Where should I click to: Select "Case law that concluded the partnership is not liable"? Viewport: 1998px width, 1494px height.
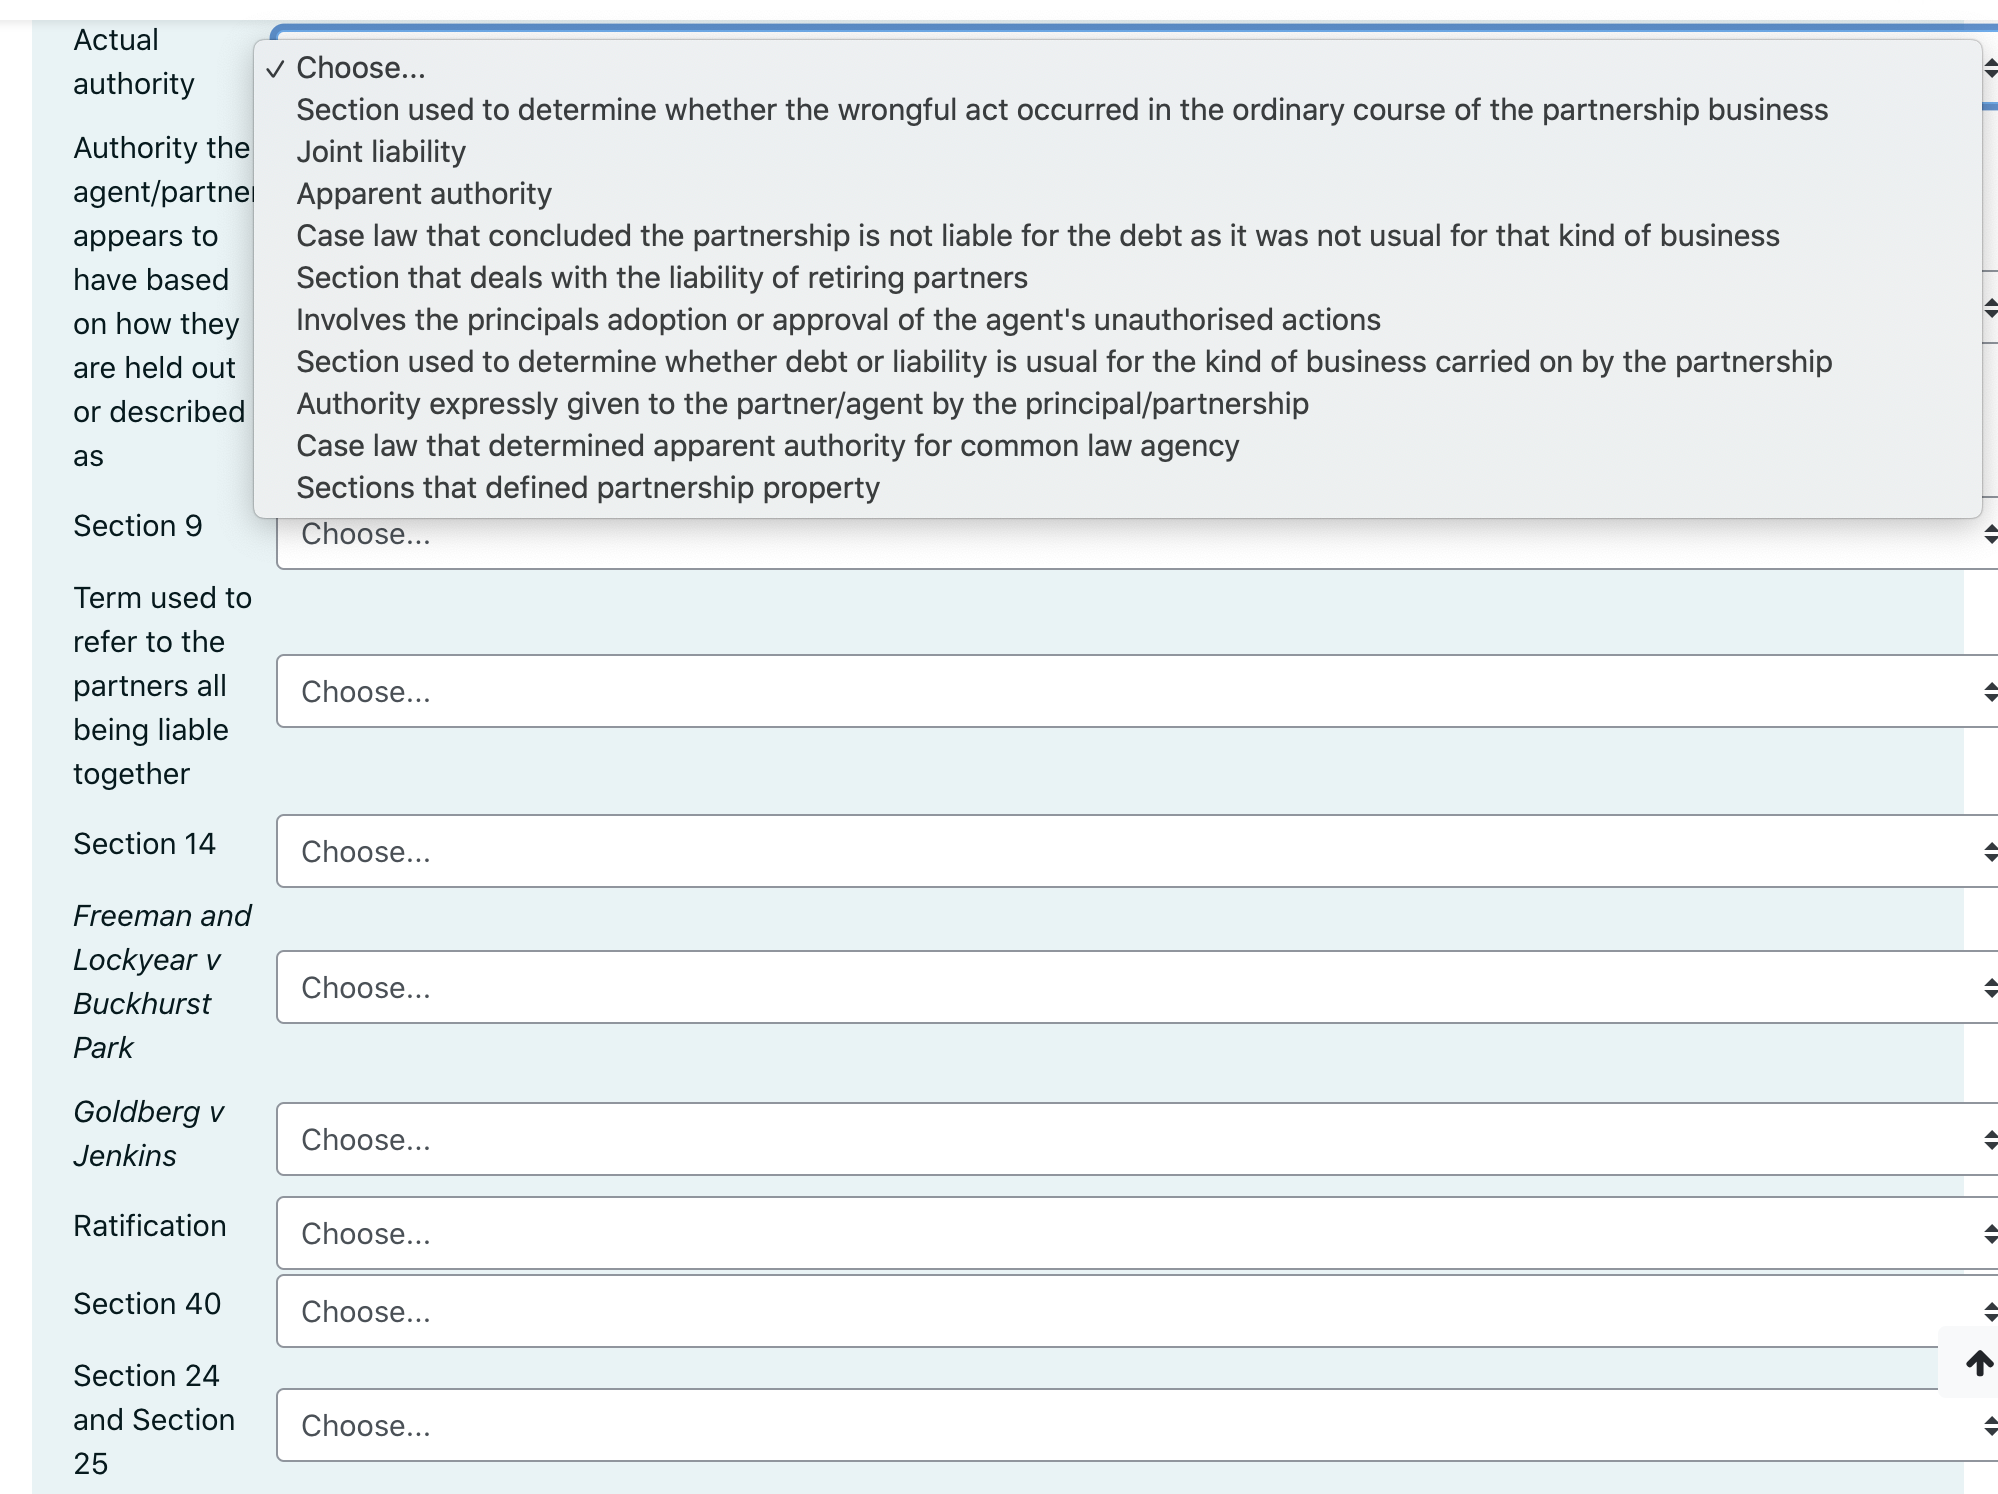(1038, 236)
